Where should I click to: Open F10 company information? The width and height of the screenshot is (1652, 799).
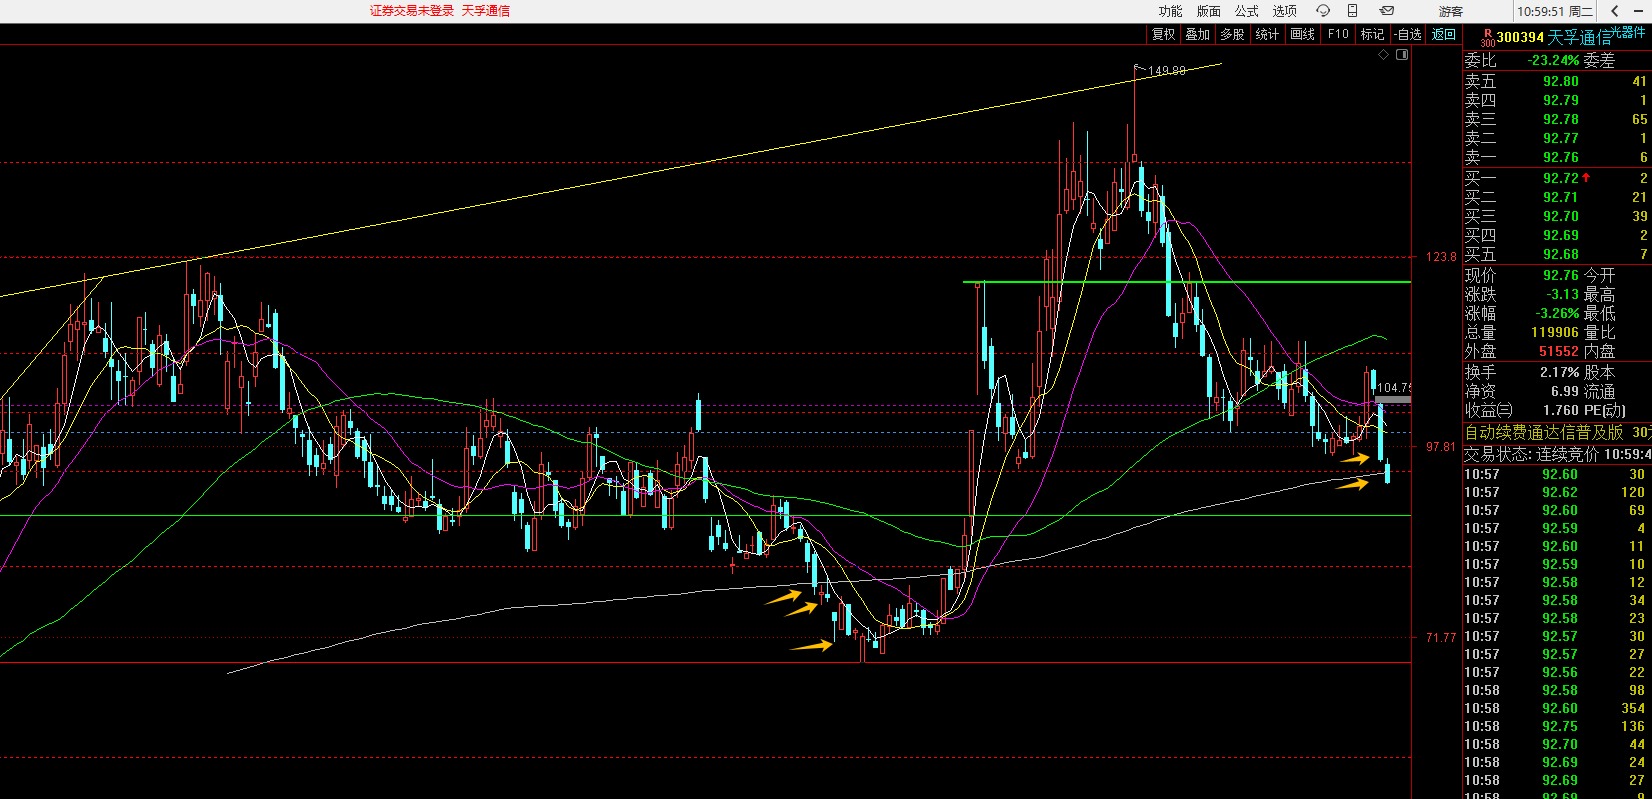(x=1338, y=34)
